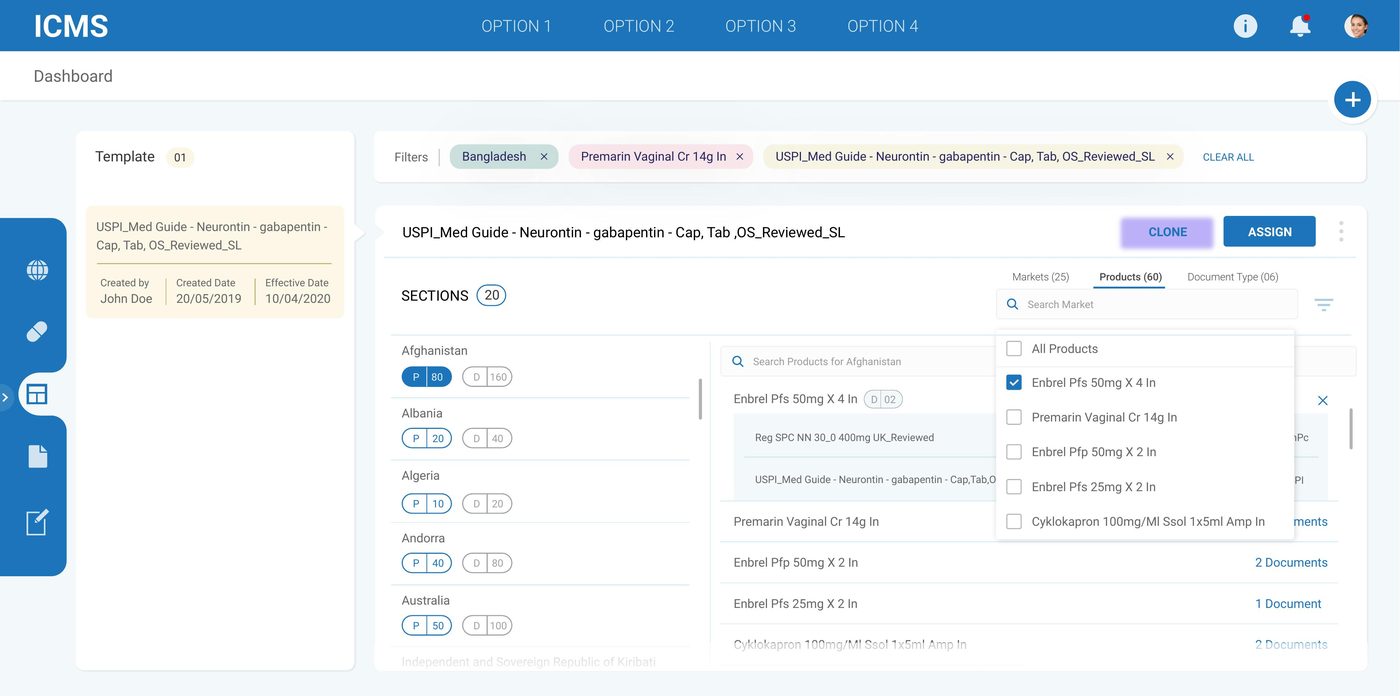Uncheck Enbrel Pfs 50mg X 4 In
Image resolution: width=1400 pixels, height=696 pixels.
[1014, 383]
